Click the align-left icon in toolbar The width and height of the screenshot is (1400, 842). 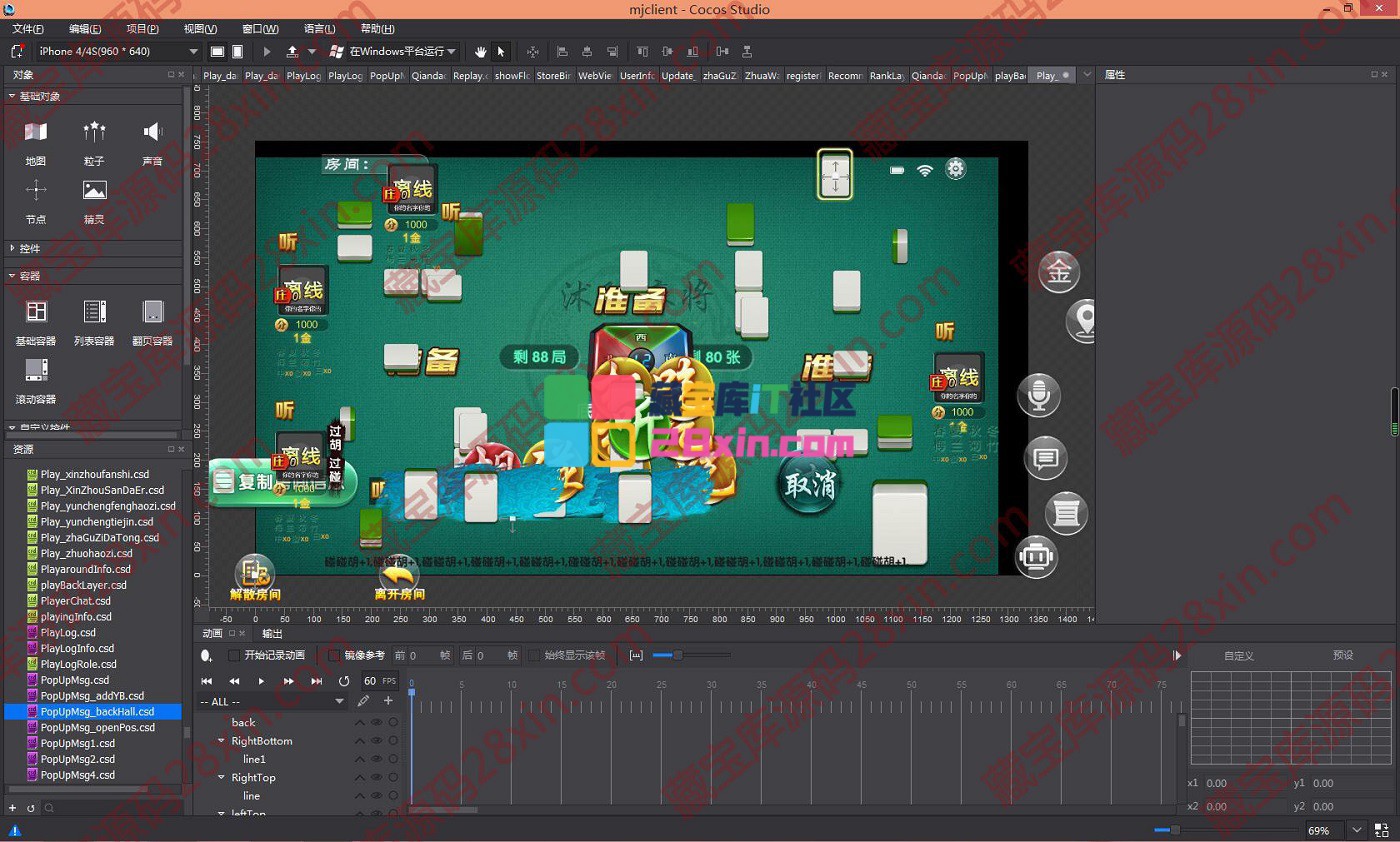pos(562,51)
